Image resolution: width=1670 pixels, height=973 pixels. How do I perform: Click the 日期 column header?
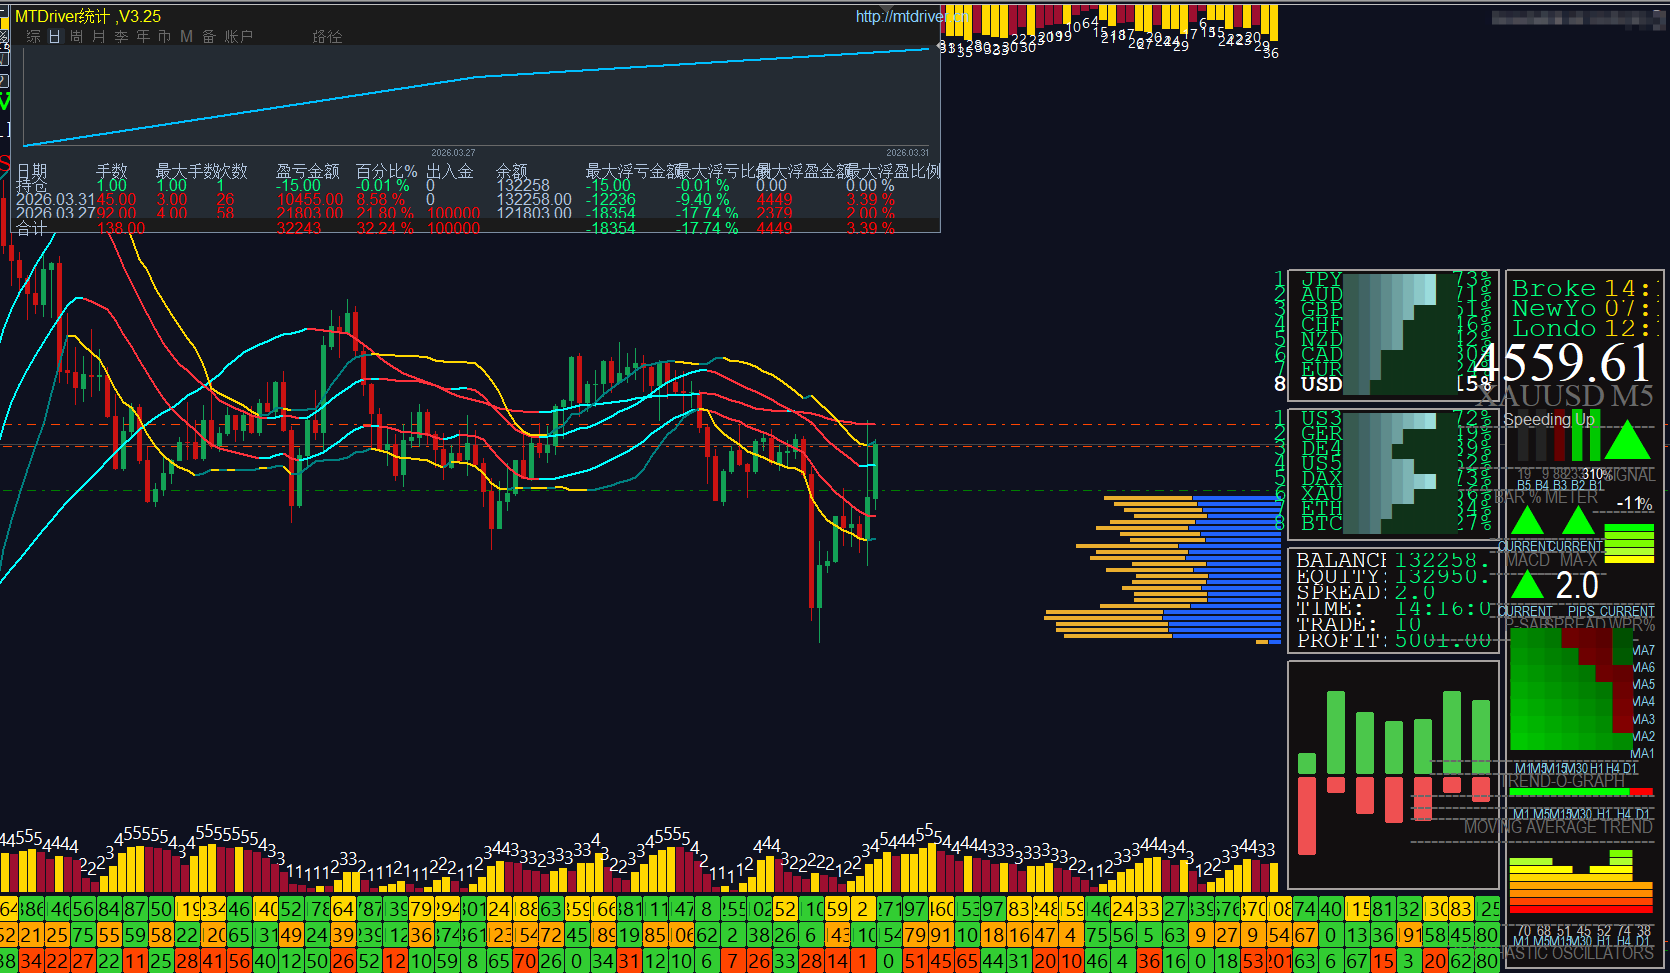pos(31,171)
